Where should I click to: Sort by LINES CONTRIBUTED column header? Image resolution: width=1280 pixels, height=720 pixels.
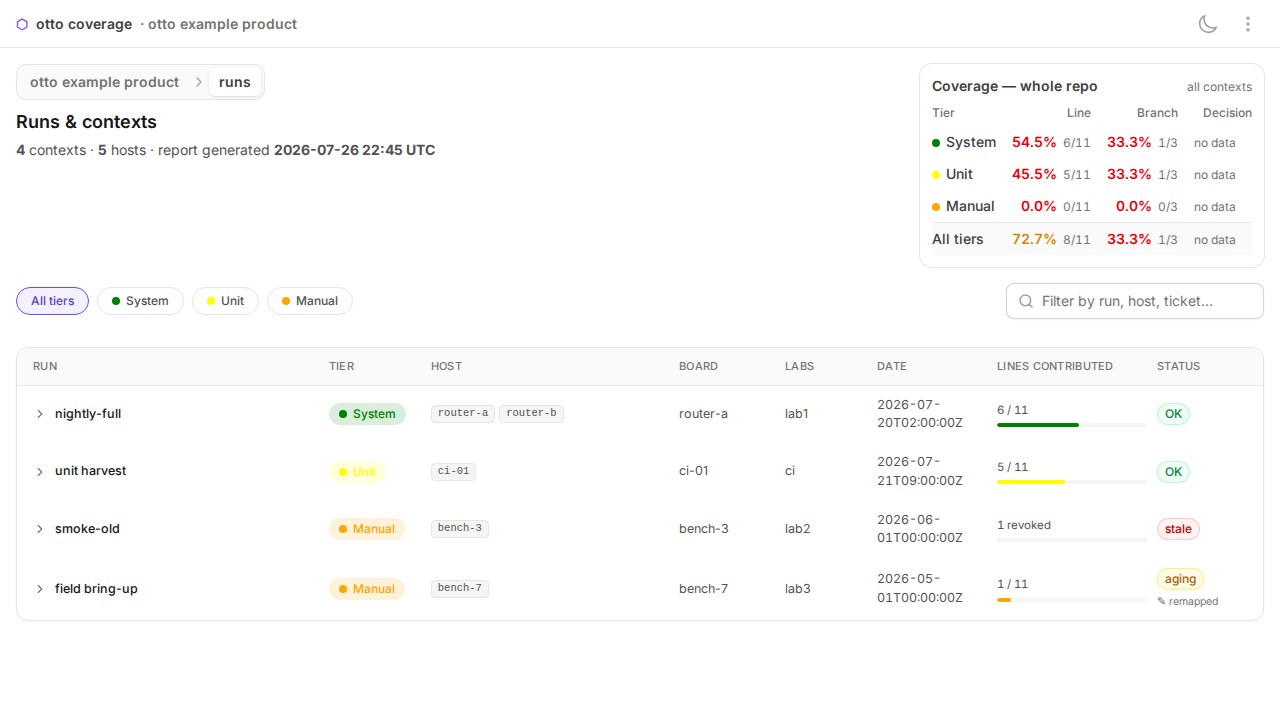tap(1055, 366)
